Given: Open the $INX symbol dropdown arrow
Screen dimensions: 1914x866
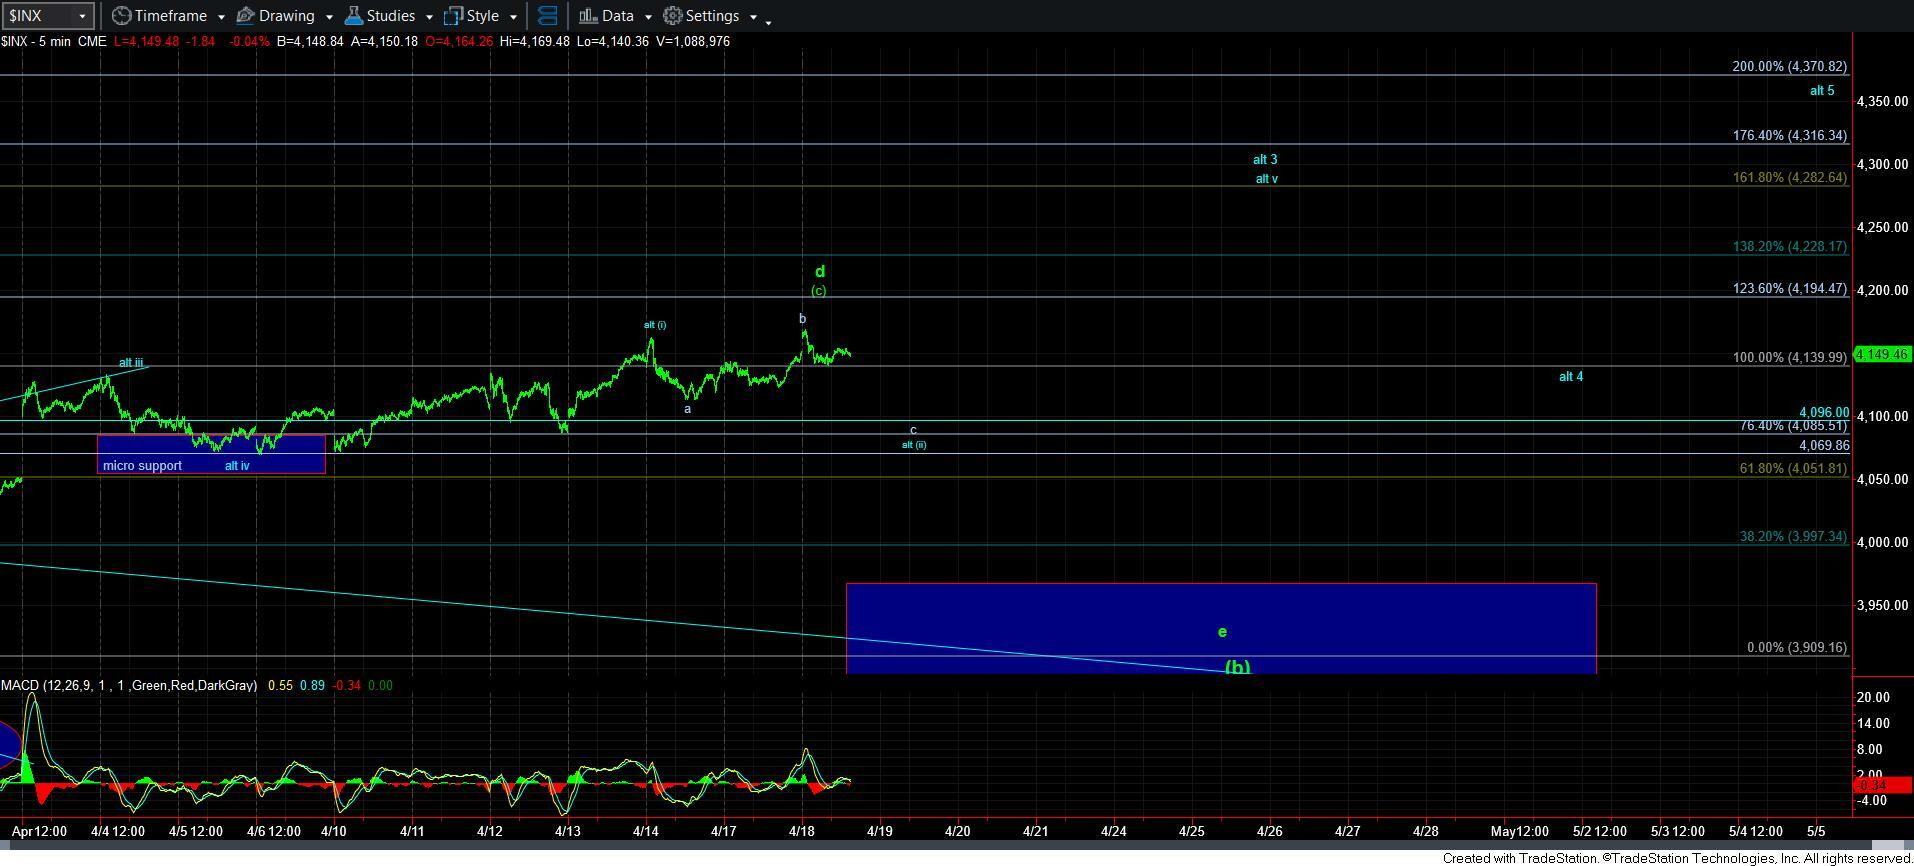Looking at the screenshot, I should point(82,17).
